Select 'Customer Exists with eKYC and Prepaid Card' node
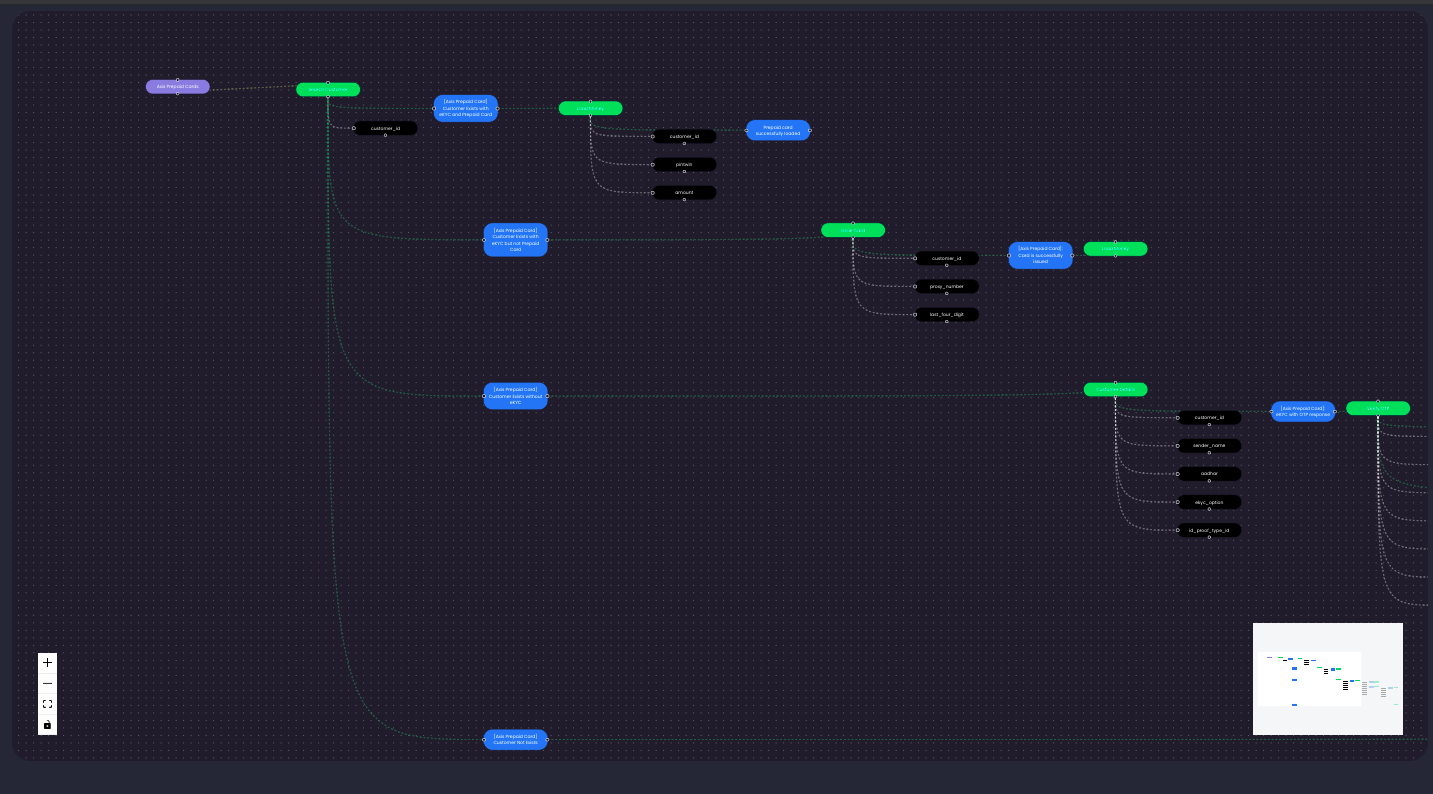The image size is (1433, 794). point(466,108)
